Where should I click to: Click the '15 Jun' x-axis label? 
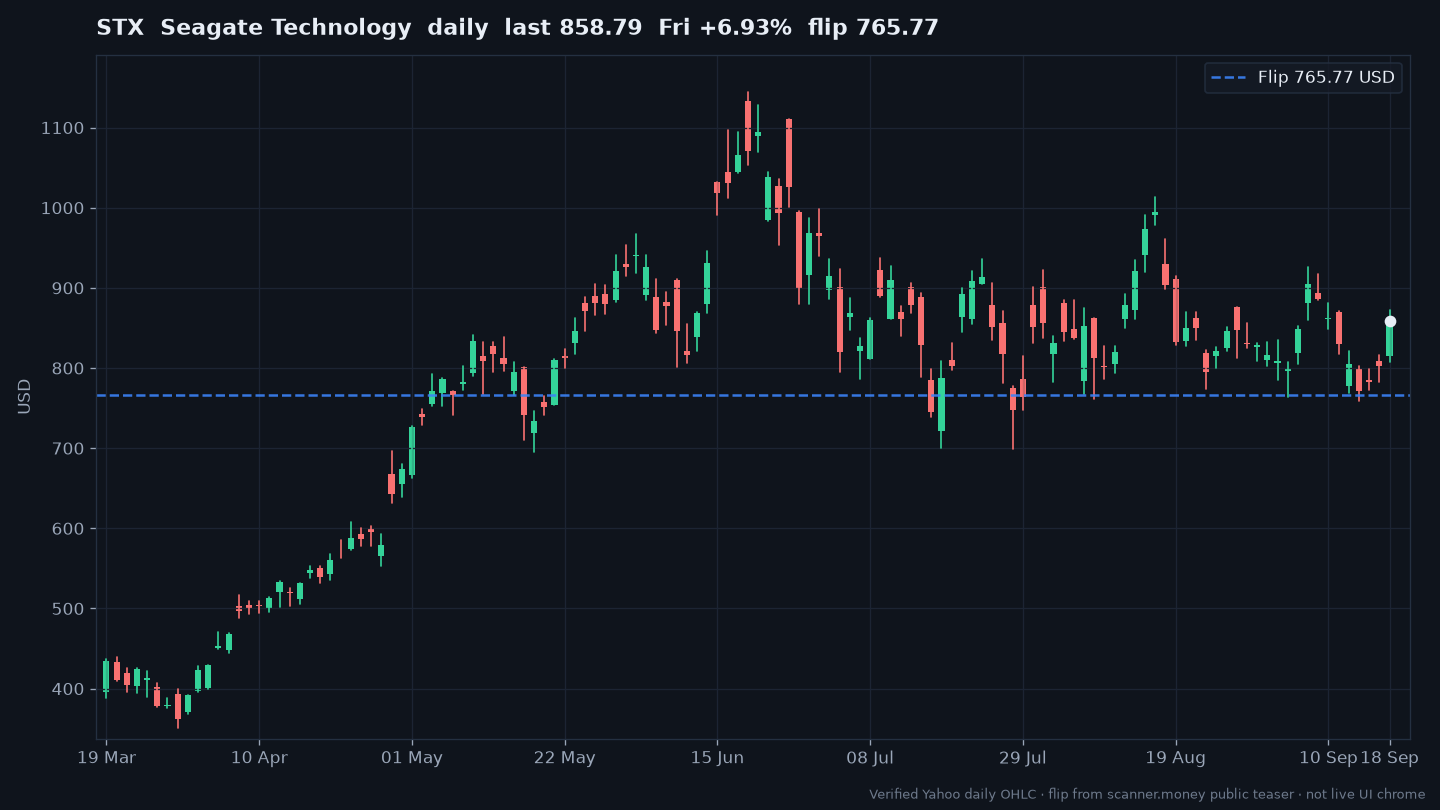717,758
